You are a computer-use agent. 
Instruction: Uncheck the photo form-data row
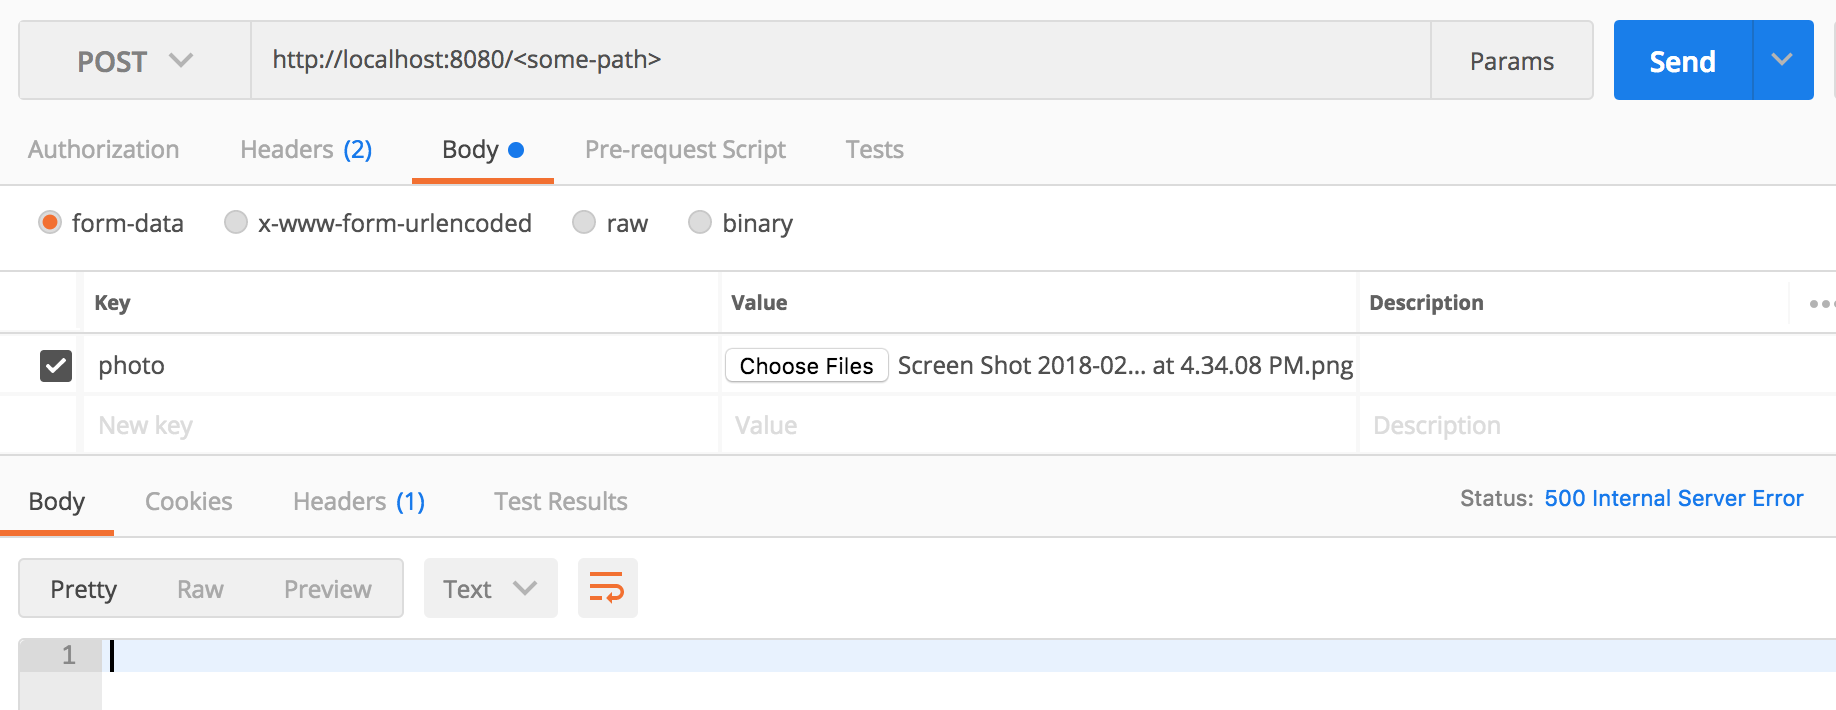pyautogui.click(x=56, y=365)
